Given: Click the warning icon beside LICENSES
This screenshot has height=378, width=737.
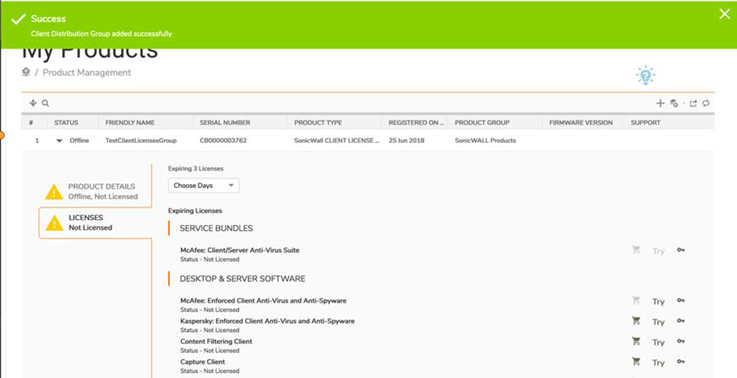Looking at the screenshot, I should tap(54, 223).
